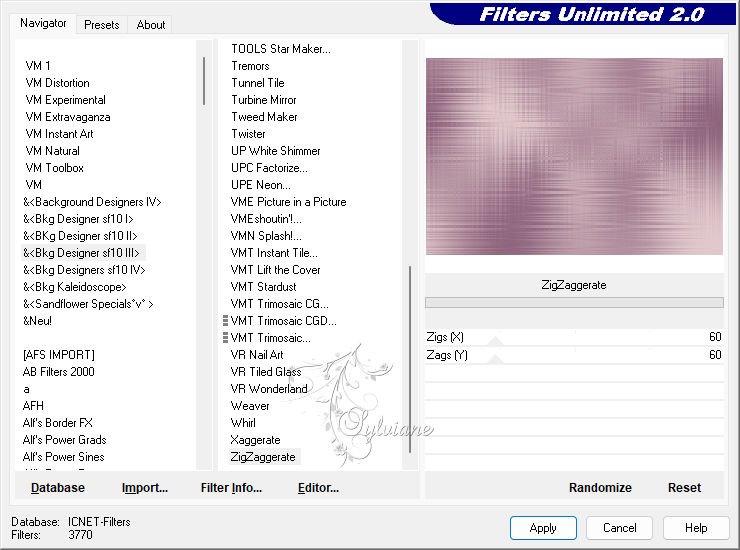Choose ZigZaggerate filter in list
The height and width of the screenshot is (550, 740).
coord(263,457)
